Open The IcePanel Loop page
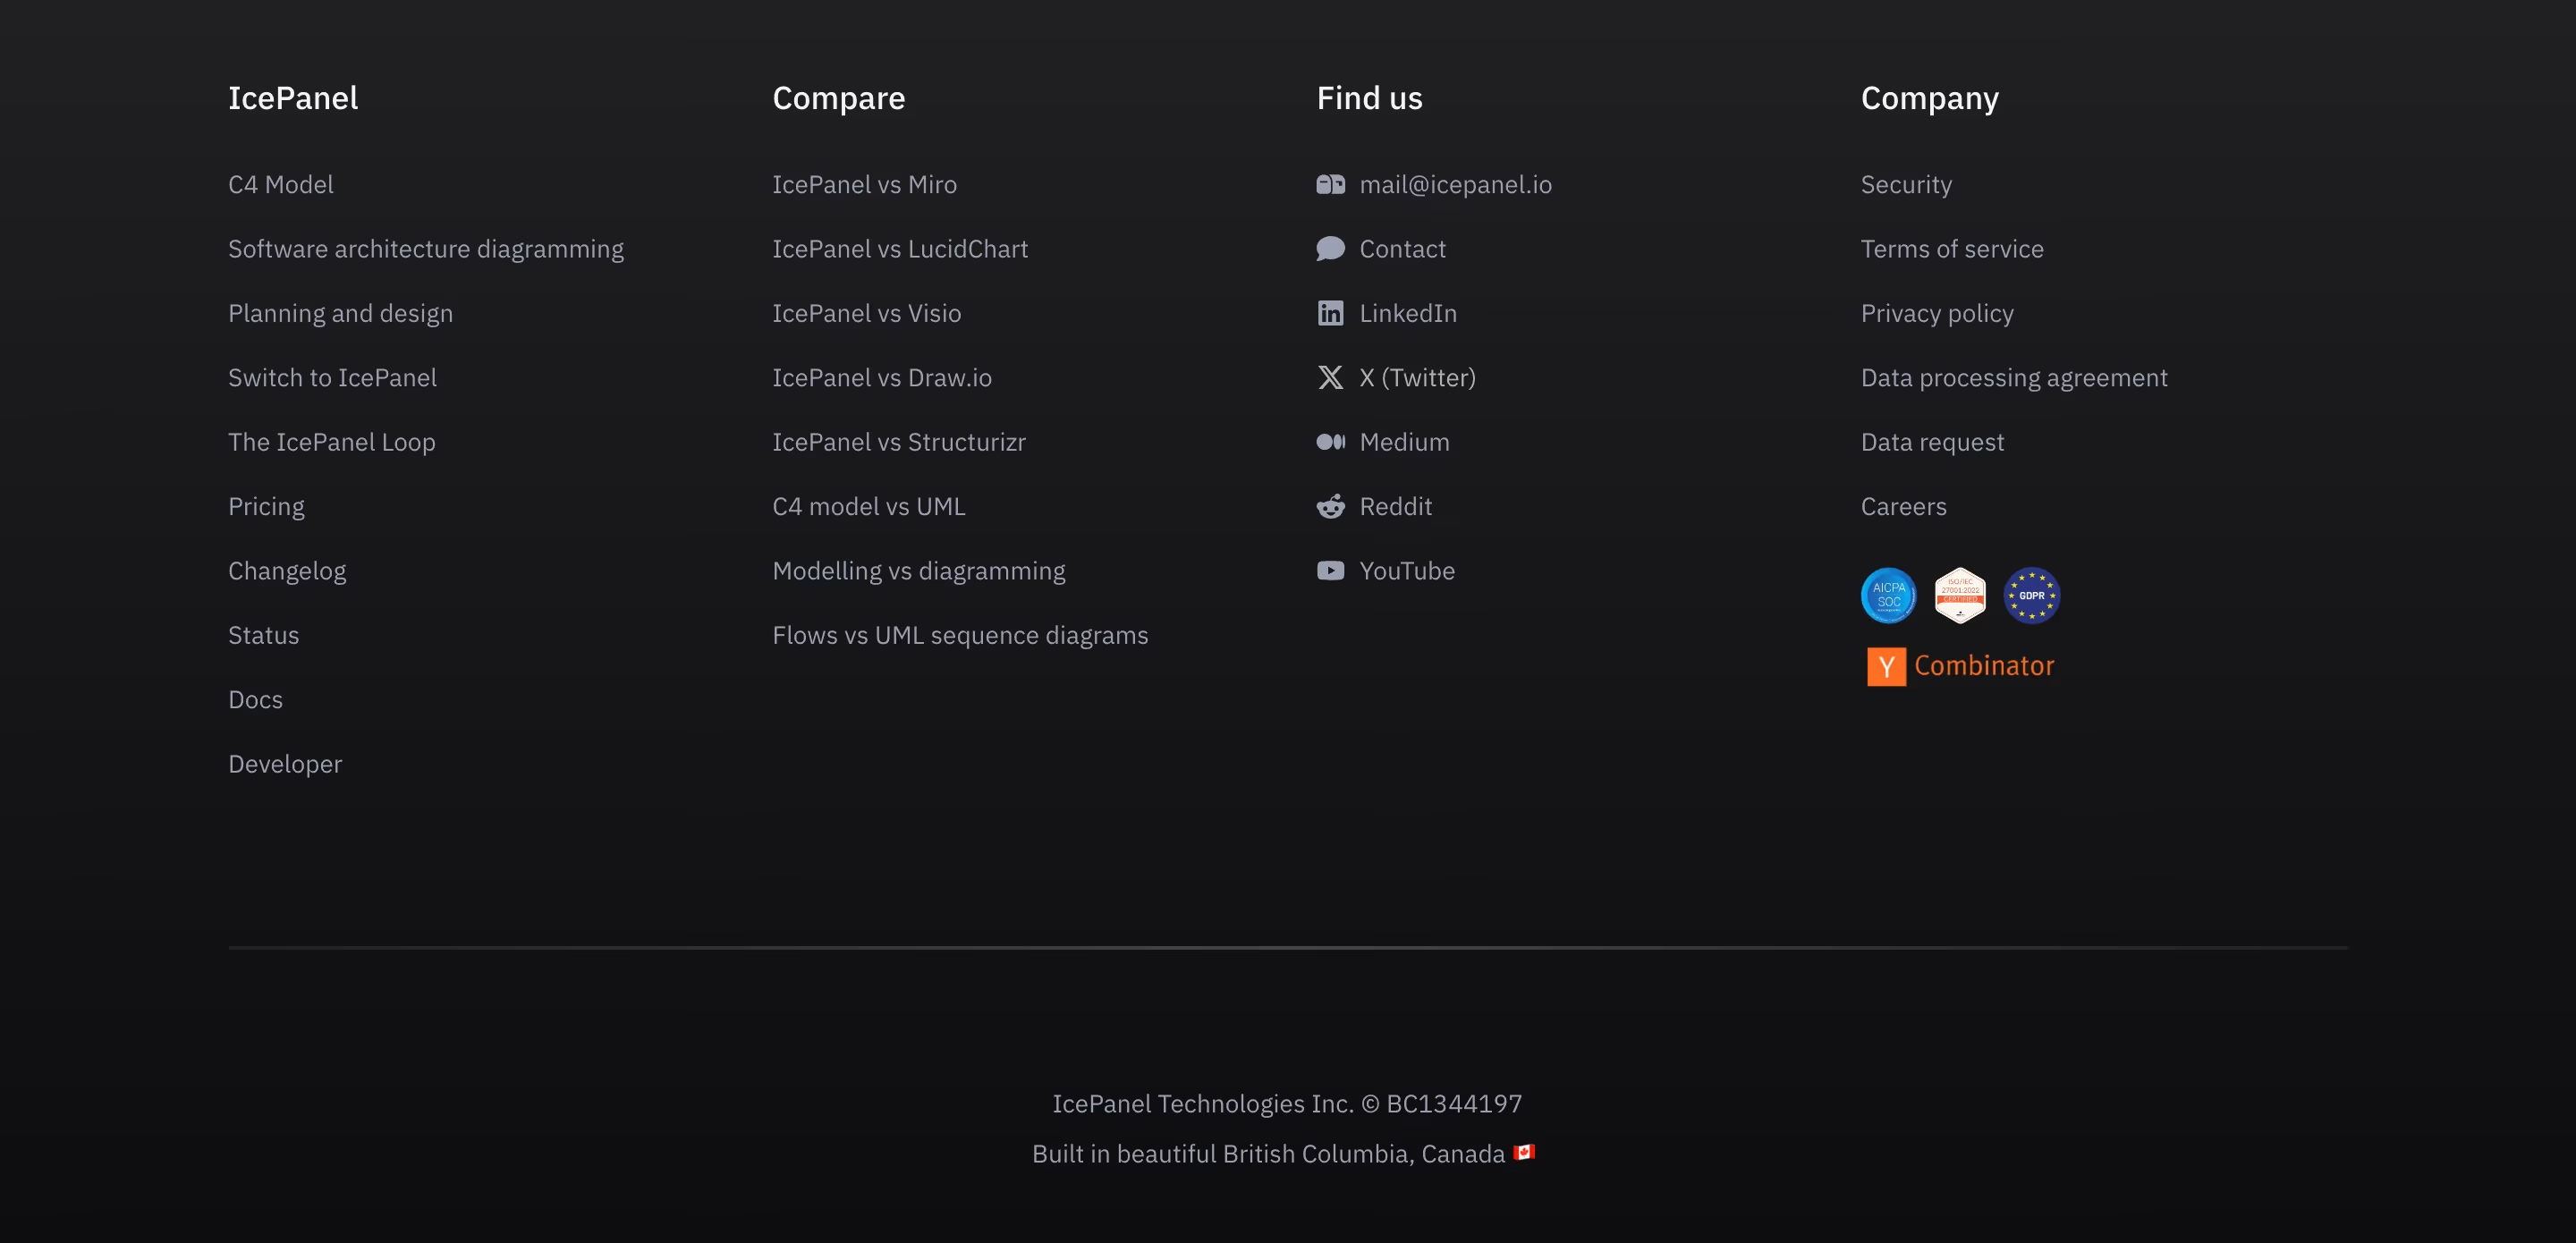The image size is (2576, 1243). [x=331, y=442]
